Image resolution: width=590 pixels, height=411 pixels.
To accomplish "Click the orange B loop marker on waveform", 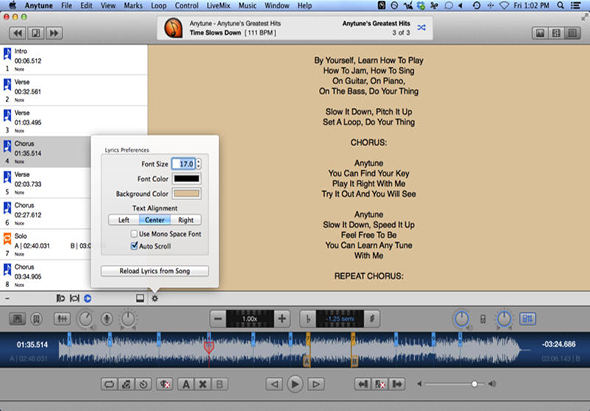I will (354, 362).
